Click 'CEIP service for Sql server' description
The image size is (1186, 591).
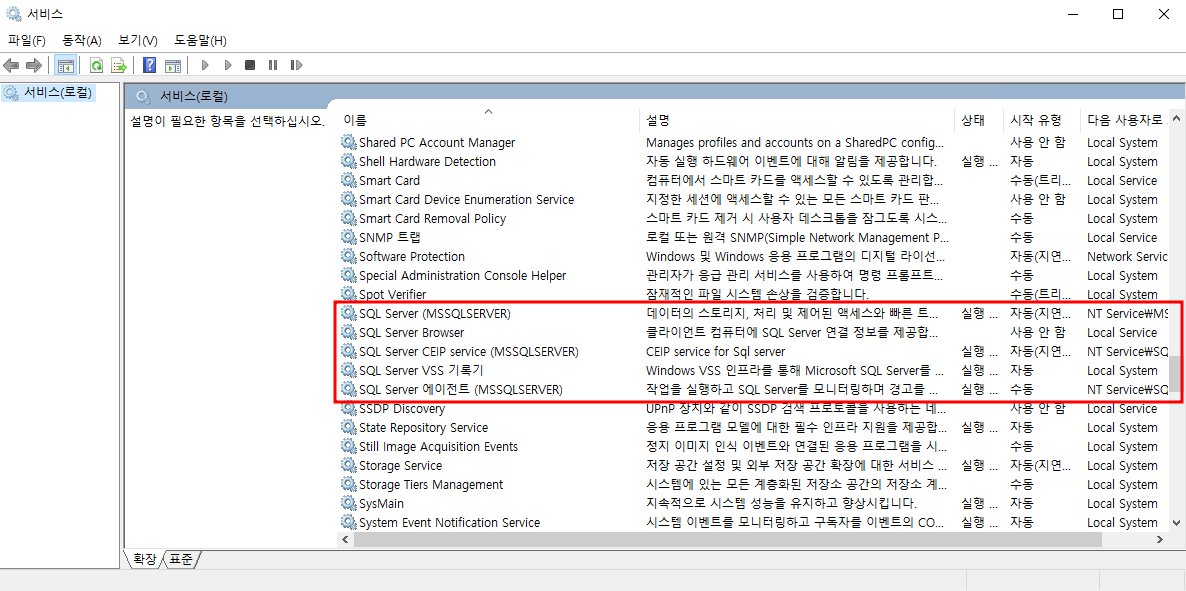[x=716, y=351]
